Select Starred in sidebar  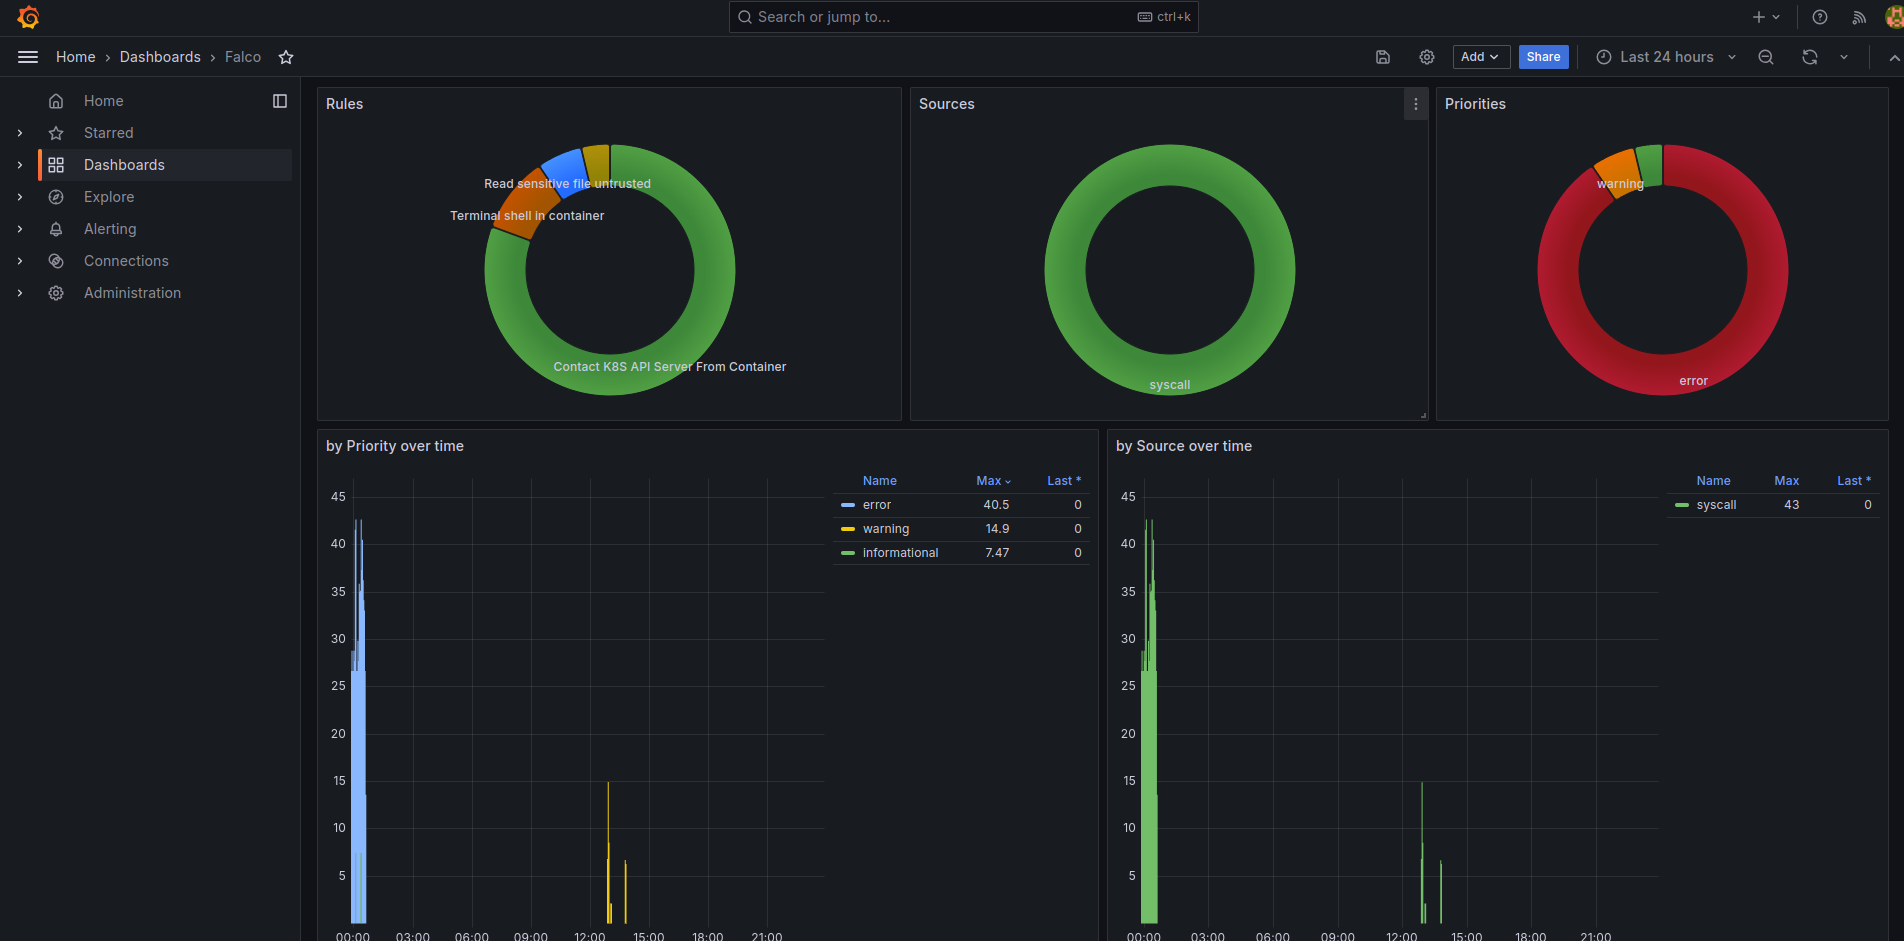point(109,133)
